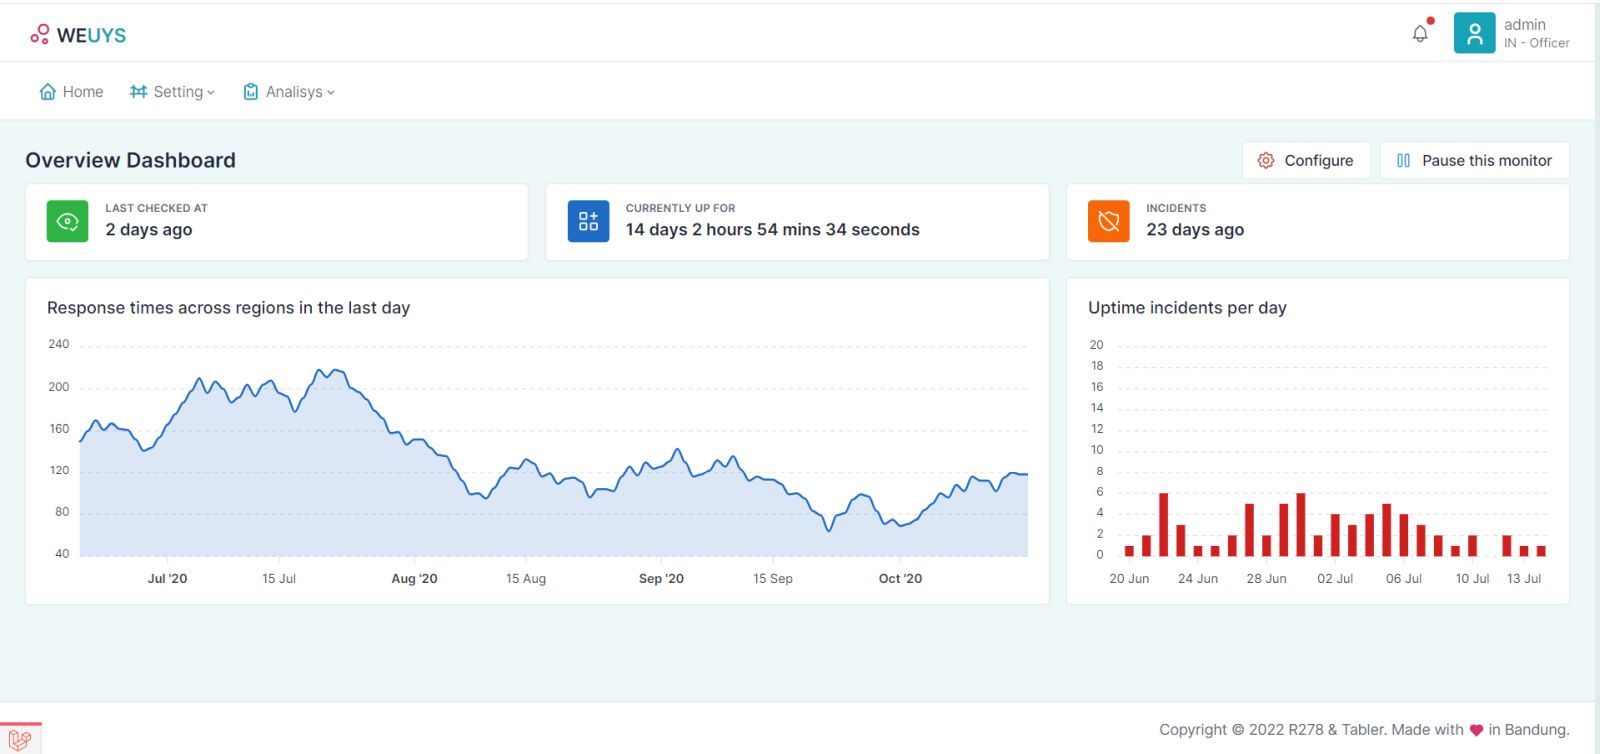This screenshot has height=754, width=1600.
Task: Click the green eye Last Checked icon
Action: click(x=67, y=221)
